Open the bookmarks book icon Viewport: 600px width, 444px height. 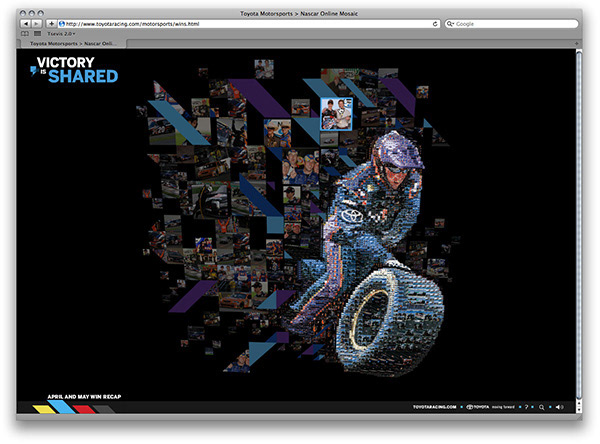click(25, 34)
